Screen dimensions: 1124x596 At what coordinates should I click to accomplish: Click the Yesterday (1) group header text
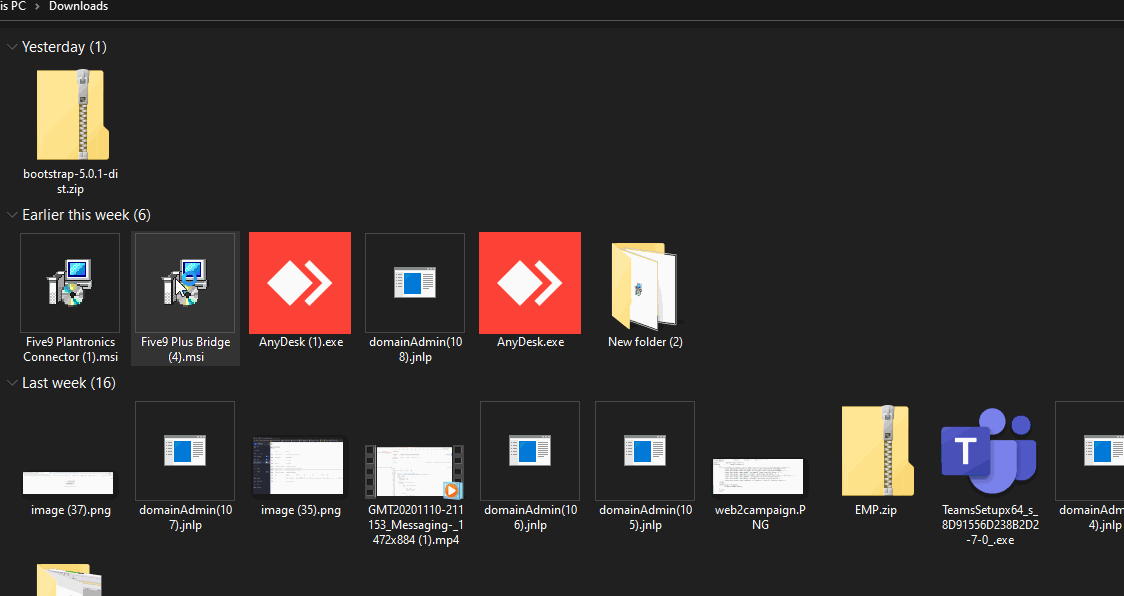coord(65,47)
